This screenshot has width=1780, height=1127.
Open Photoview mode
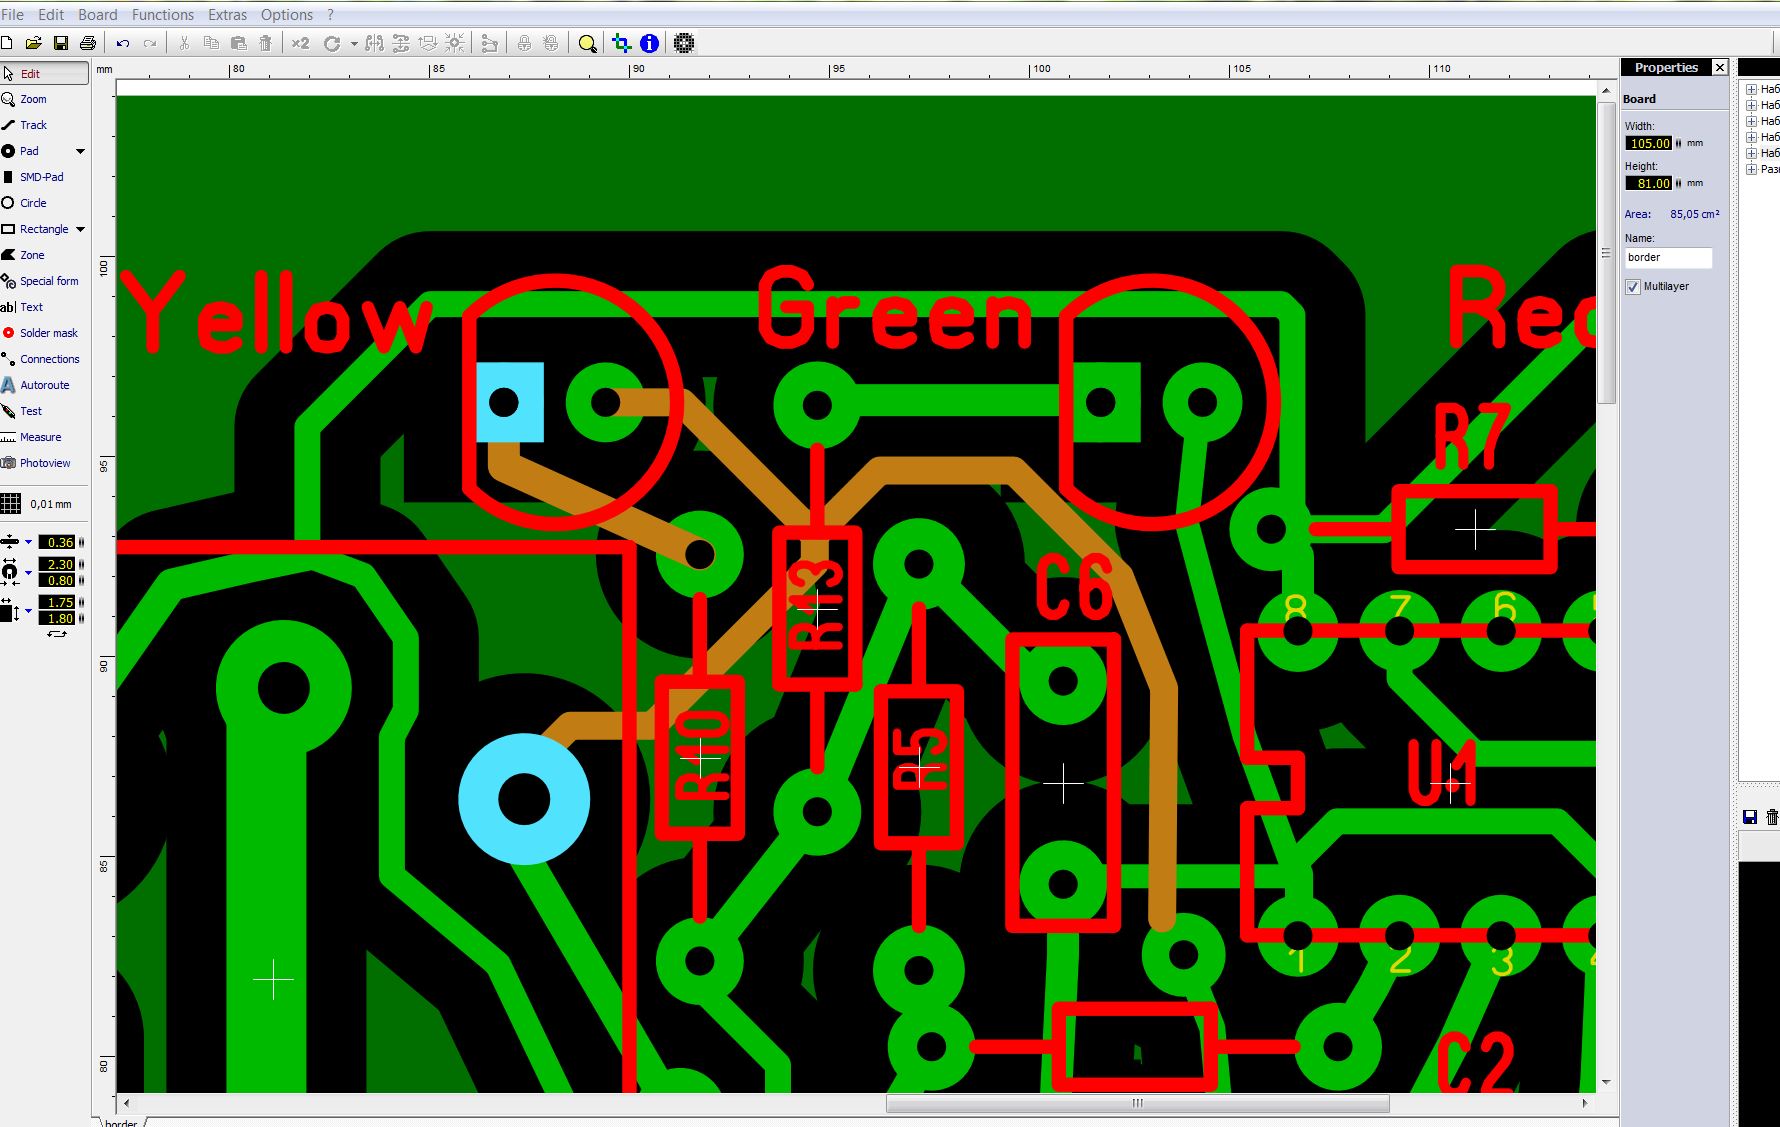(x=44, y=463)
